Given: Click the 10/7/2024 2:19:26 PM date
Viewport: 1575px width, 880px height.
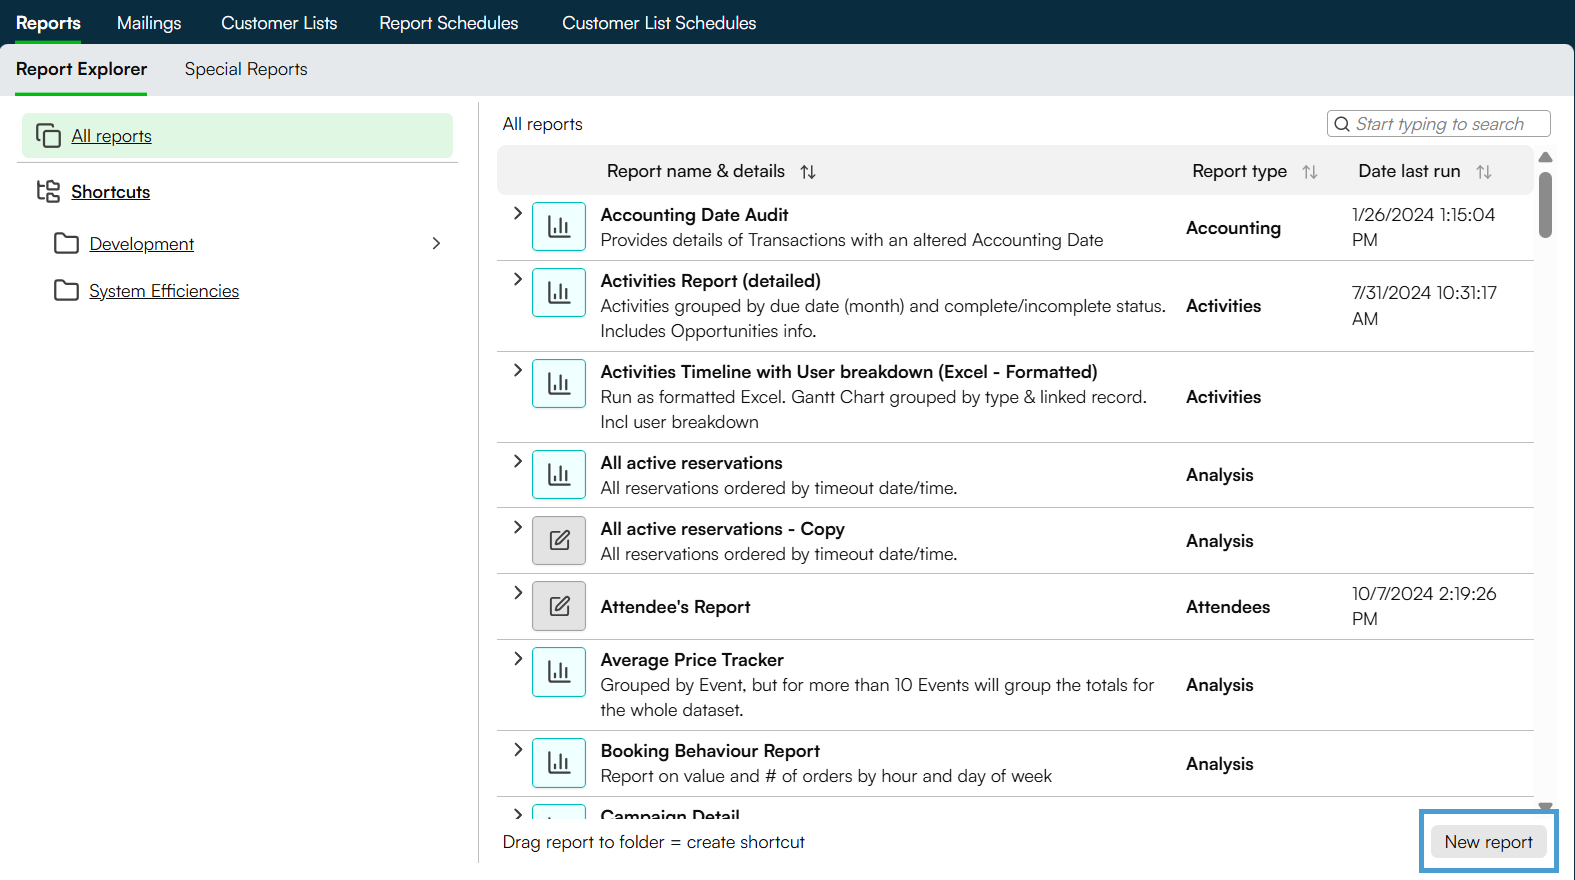Looking at the screenshot, I should [x=1424, y=606].
